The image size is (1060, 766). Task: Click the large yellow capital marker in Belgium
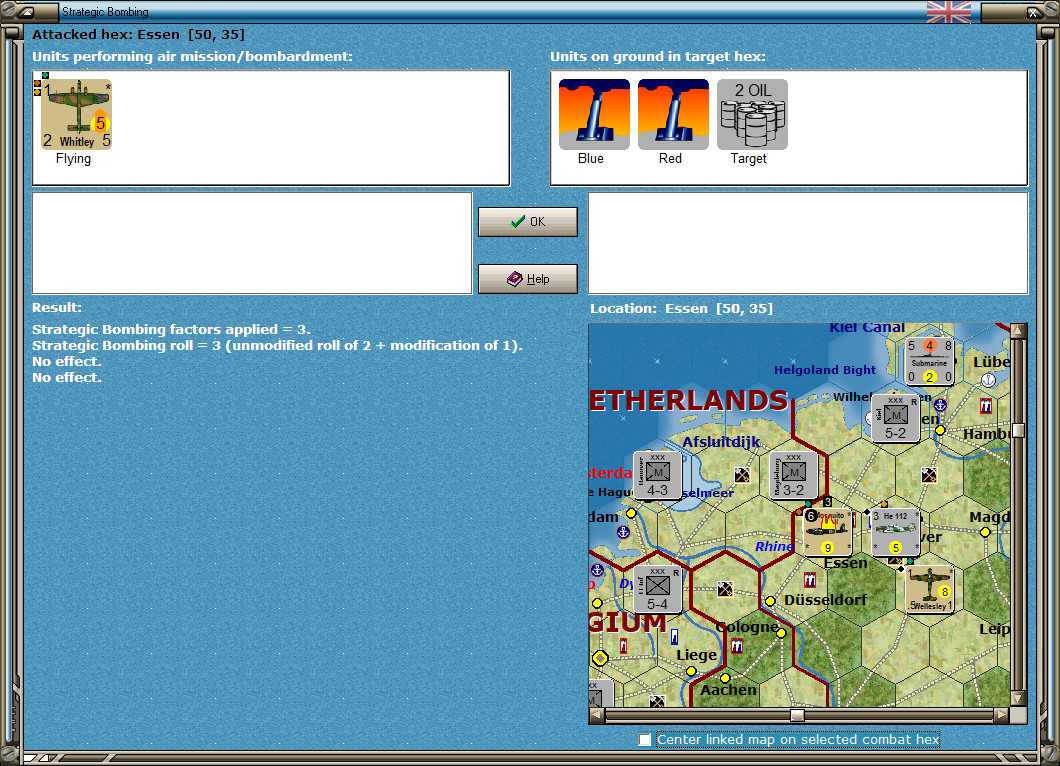(600, 658)
